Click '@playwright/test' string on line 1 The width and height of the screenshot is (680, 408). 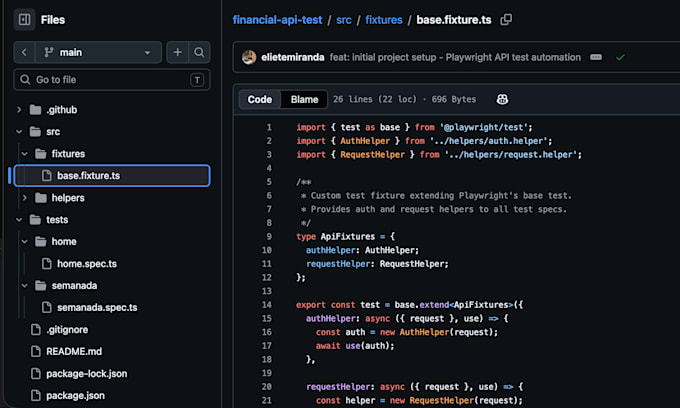coord(483,127)
